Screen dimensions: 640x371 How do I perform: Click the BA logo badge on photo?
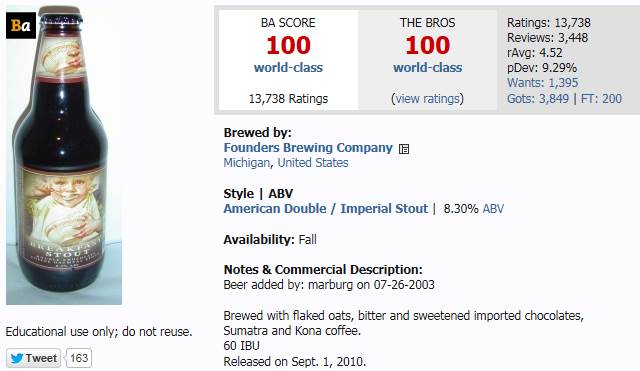pyautogui.click(x=21, y=26)
